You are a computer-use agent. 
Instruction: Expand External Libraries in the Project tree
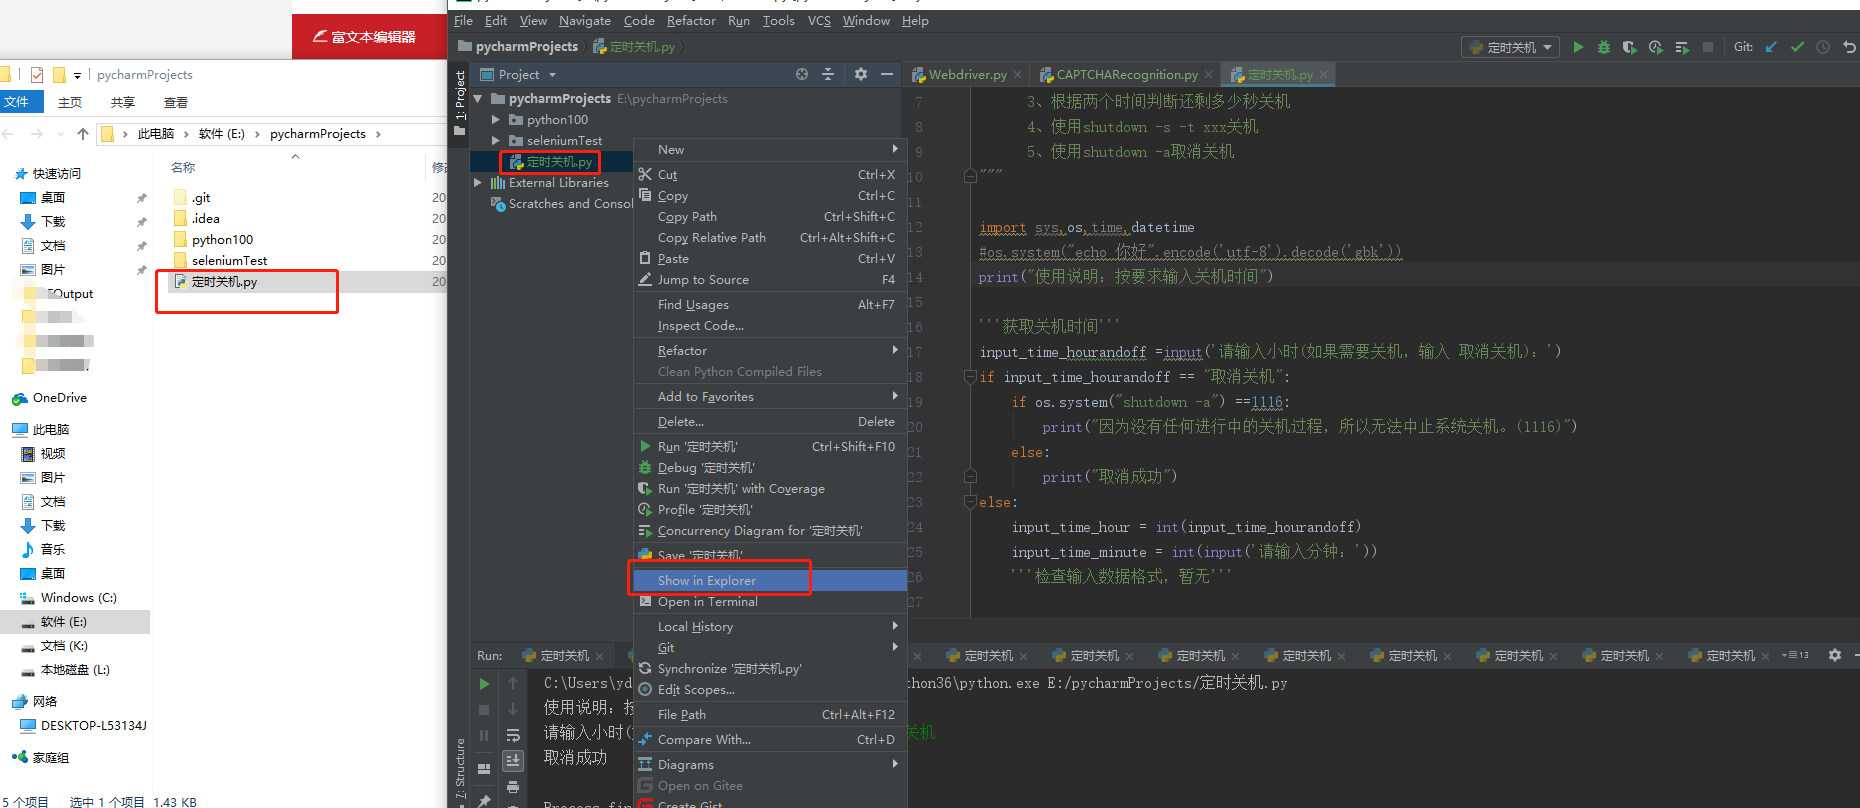478,182
